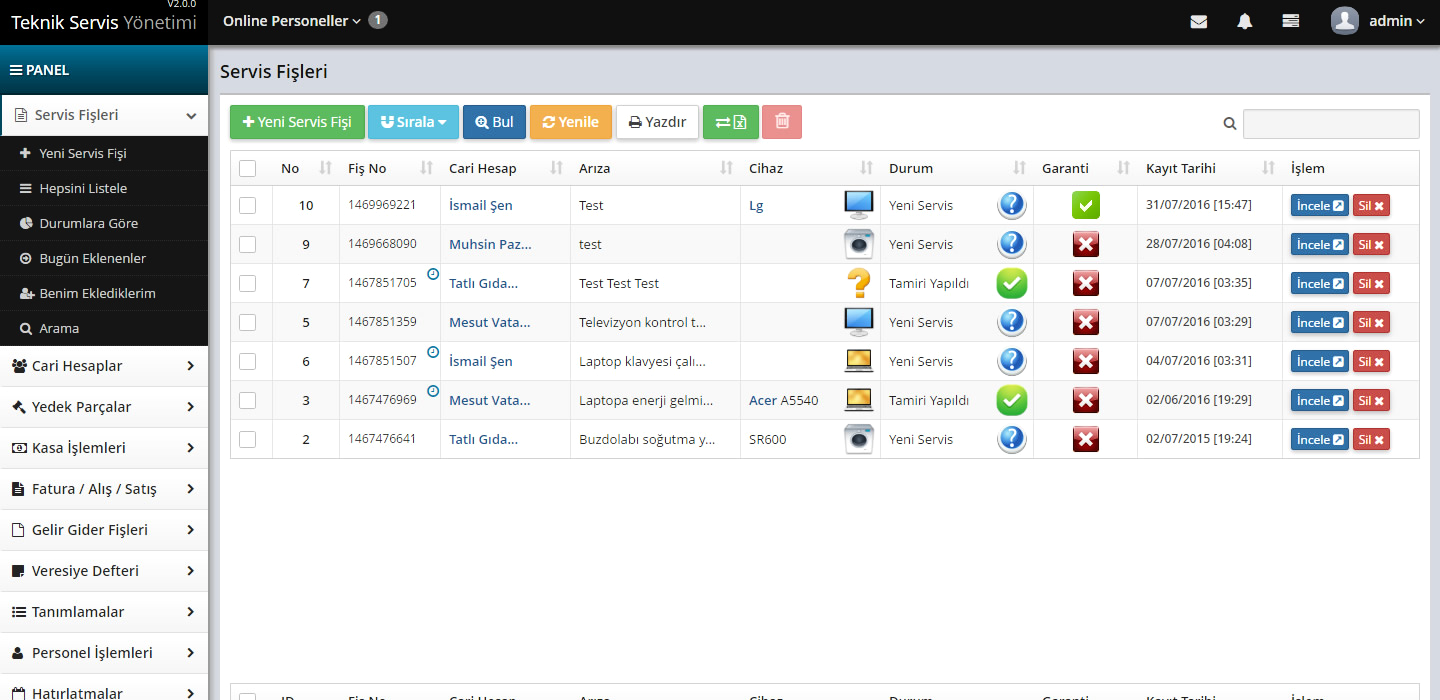This screenshot has width=1440, height=700.
Task: Collapse the Servis Fişleri sidebar section
Action: [x=104, y=115]
